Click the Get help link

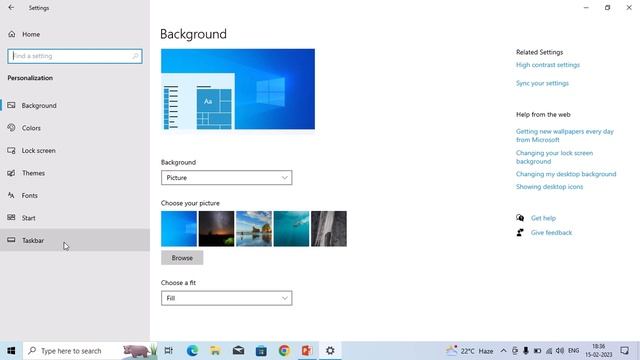543,218
